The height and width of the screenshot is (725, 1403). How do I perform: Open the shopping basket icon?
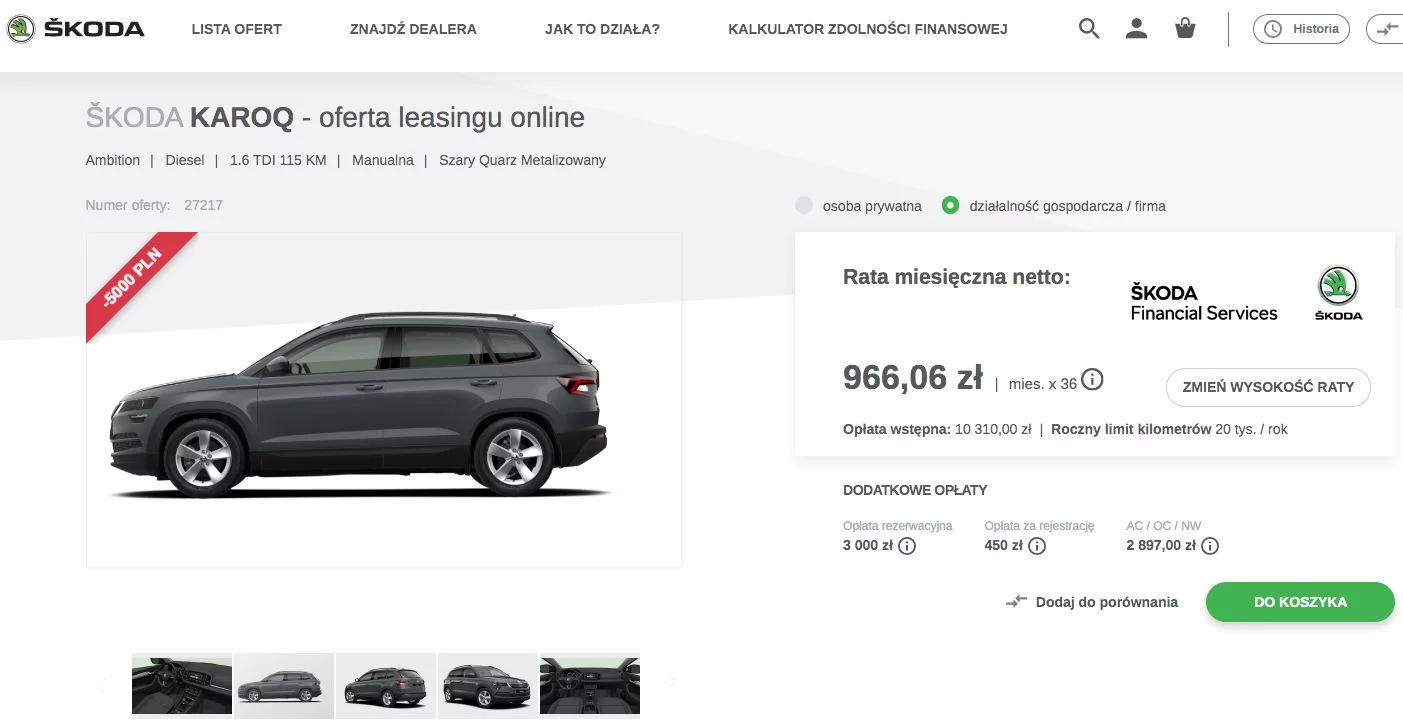click(1185, 29)
